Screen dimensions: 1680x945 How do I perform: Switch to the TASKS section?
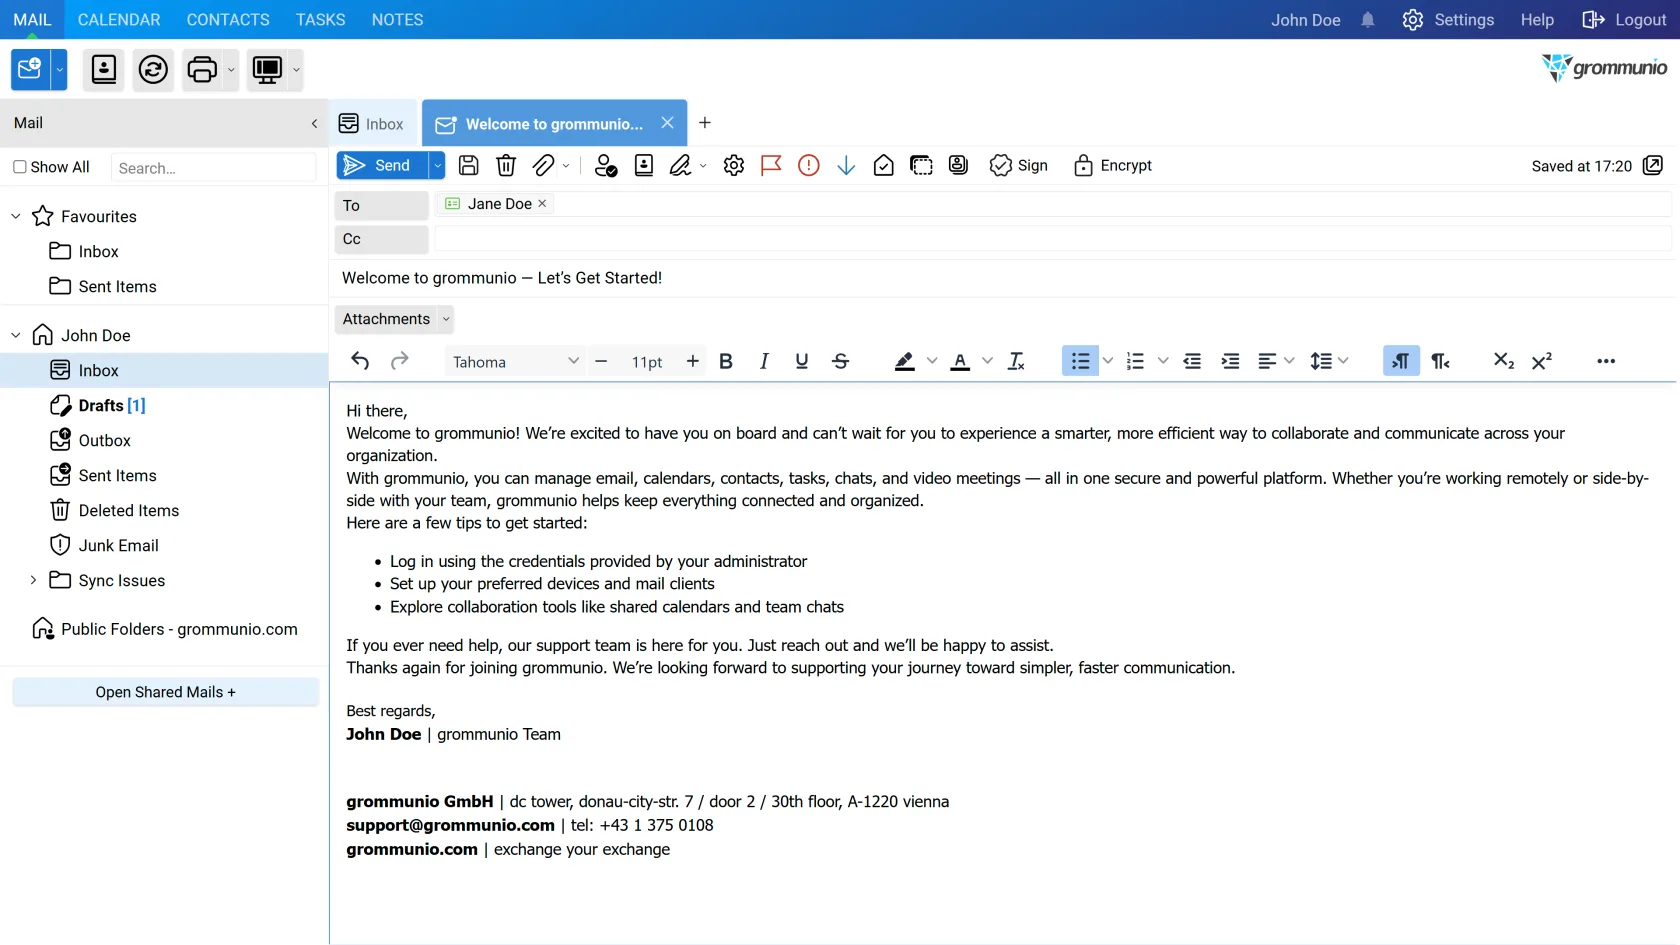click(x=320, y=20)
